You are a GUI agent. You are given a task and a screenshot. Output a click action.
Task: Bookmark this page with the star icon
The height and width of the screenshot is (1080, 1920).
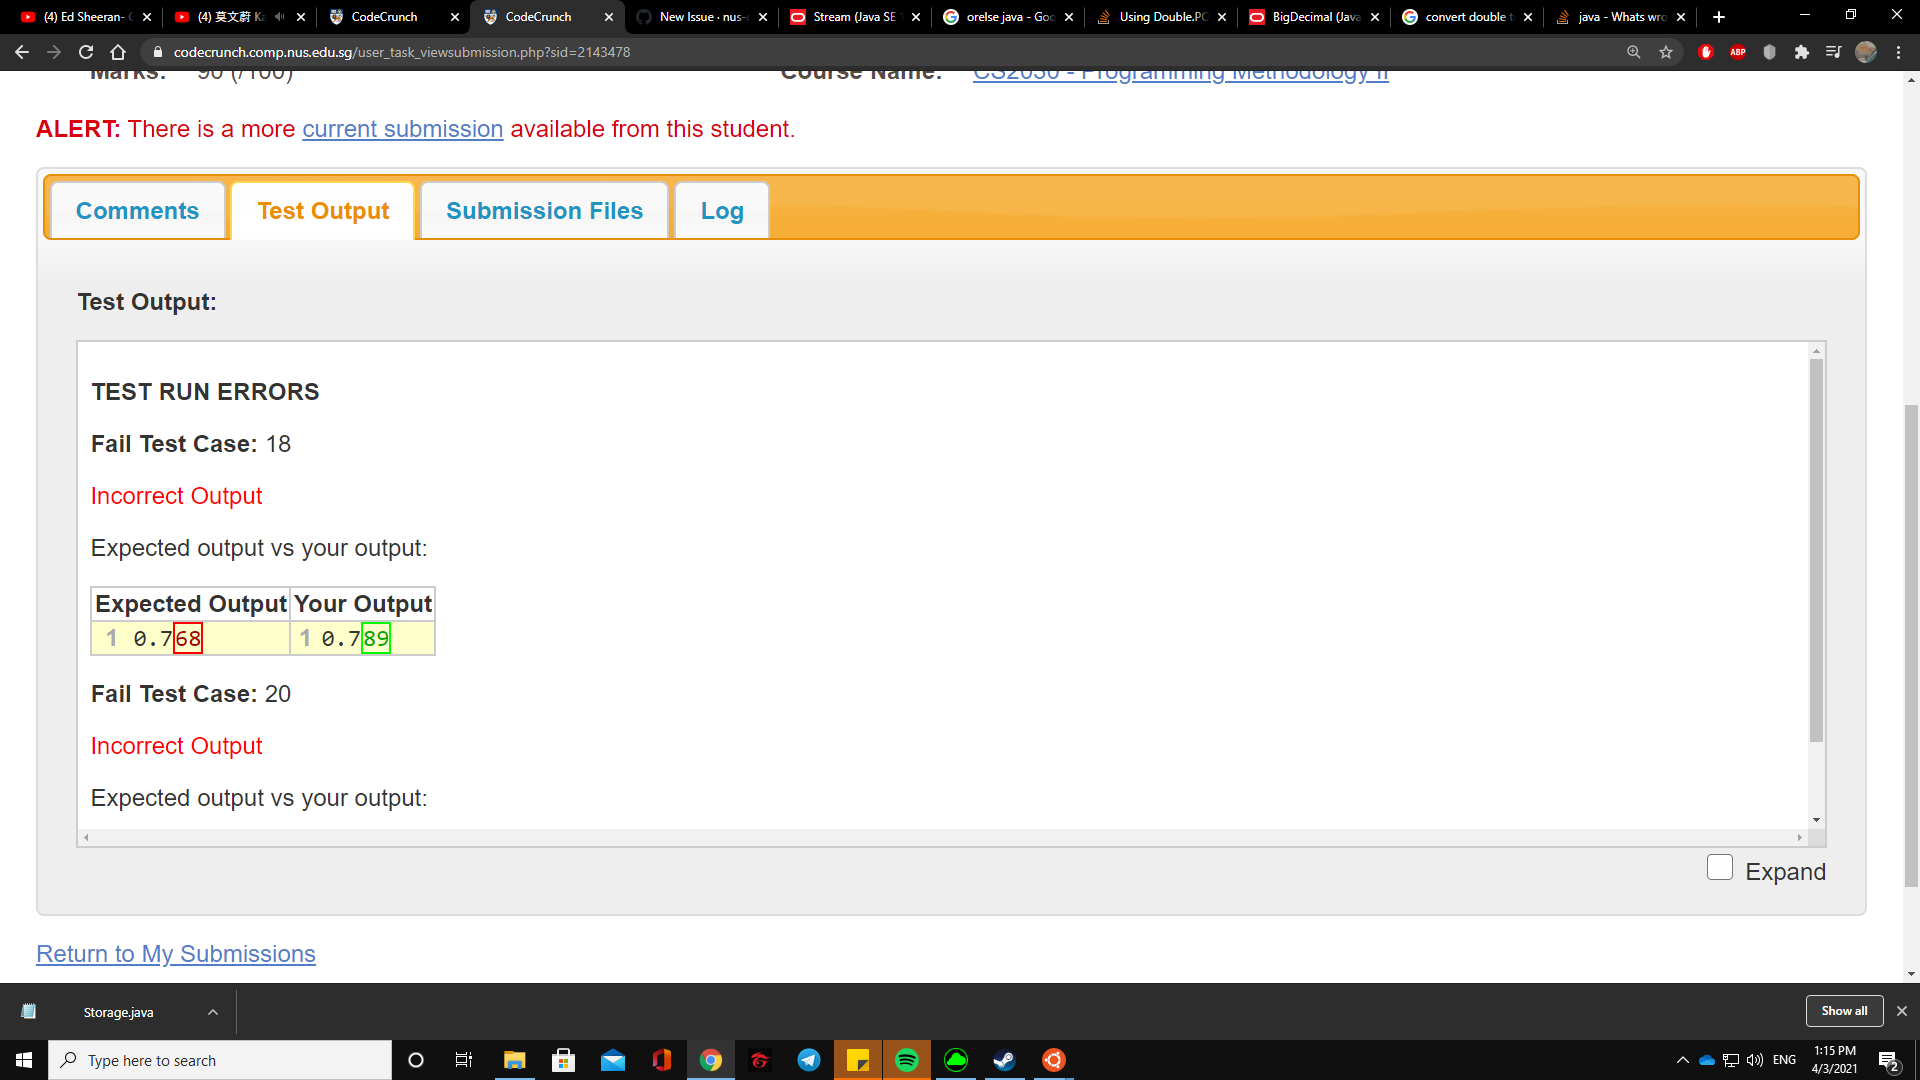point(1666,52)
